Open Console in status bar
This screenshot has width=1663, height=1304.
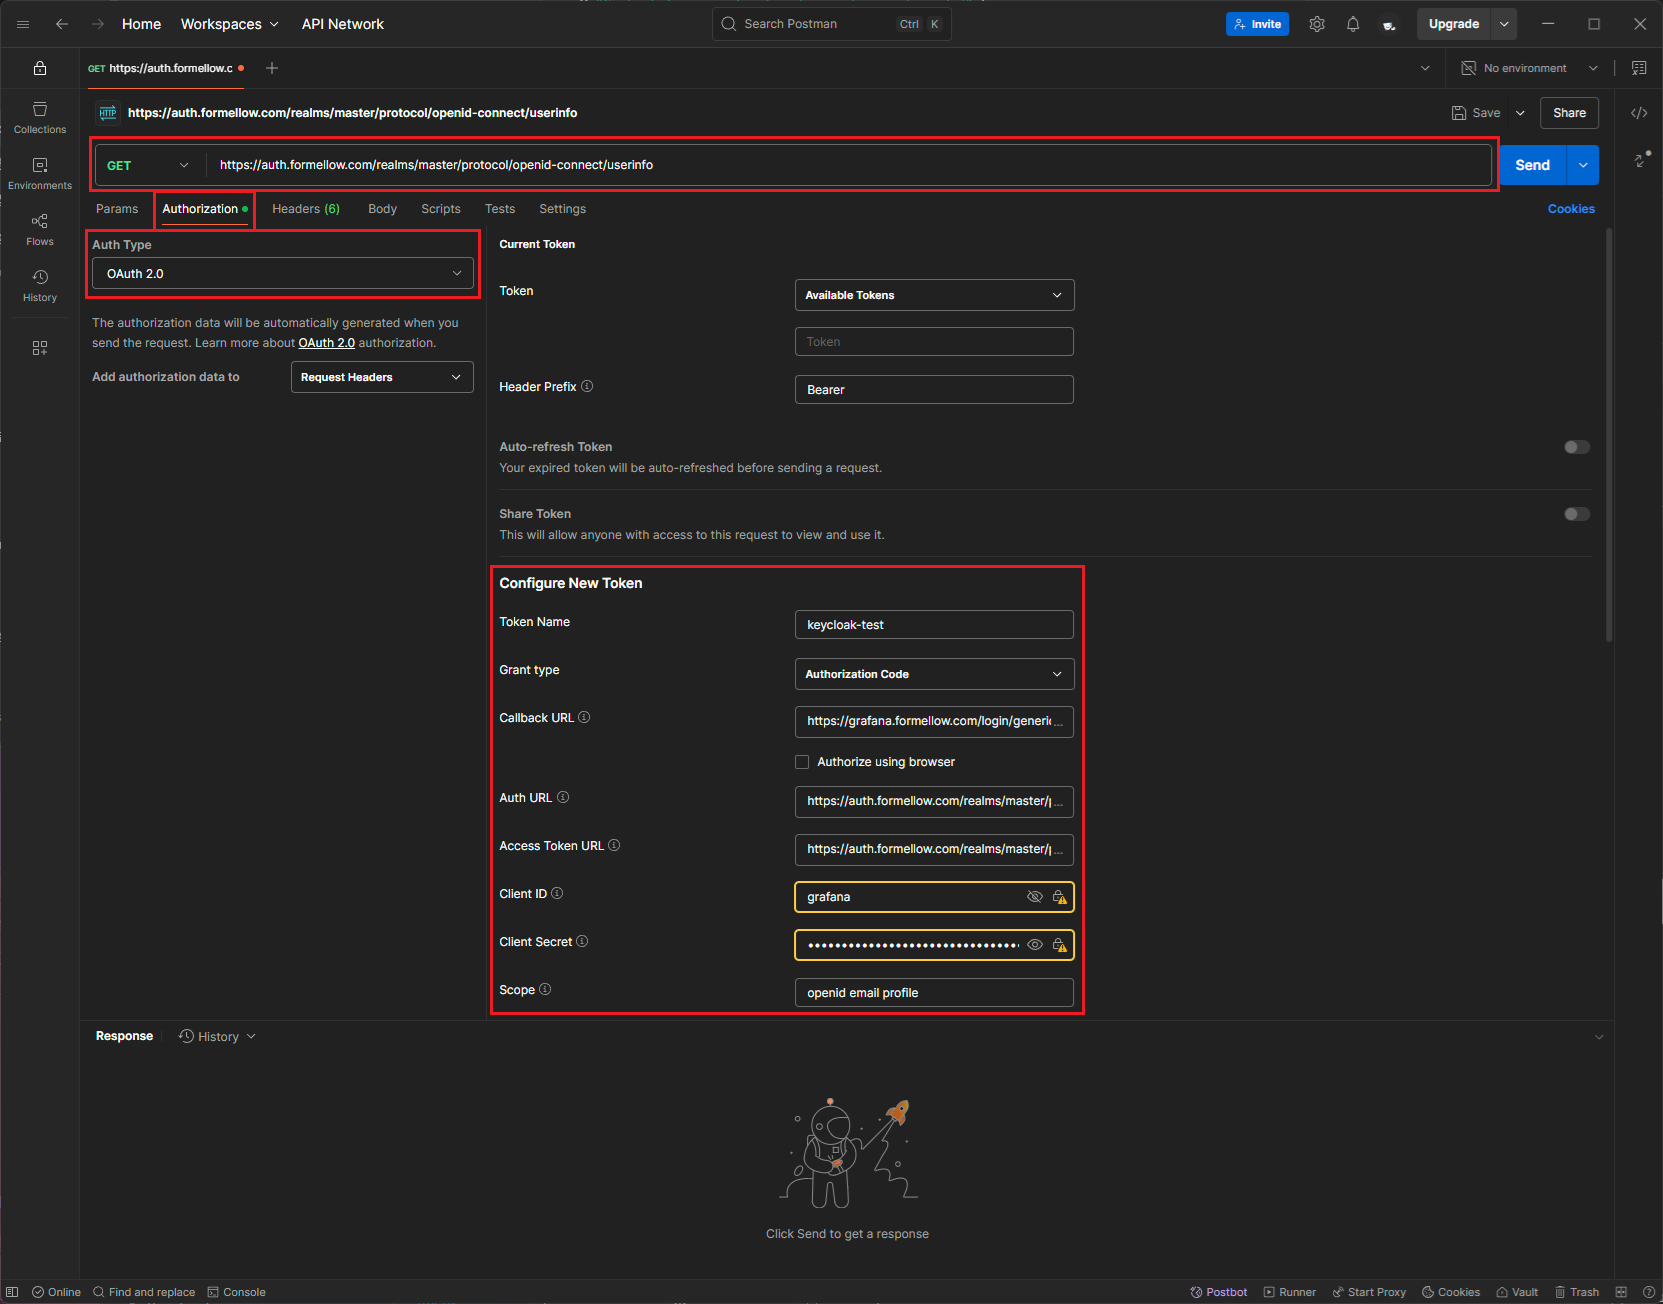[x=236, y=1292]
